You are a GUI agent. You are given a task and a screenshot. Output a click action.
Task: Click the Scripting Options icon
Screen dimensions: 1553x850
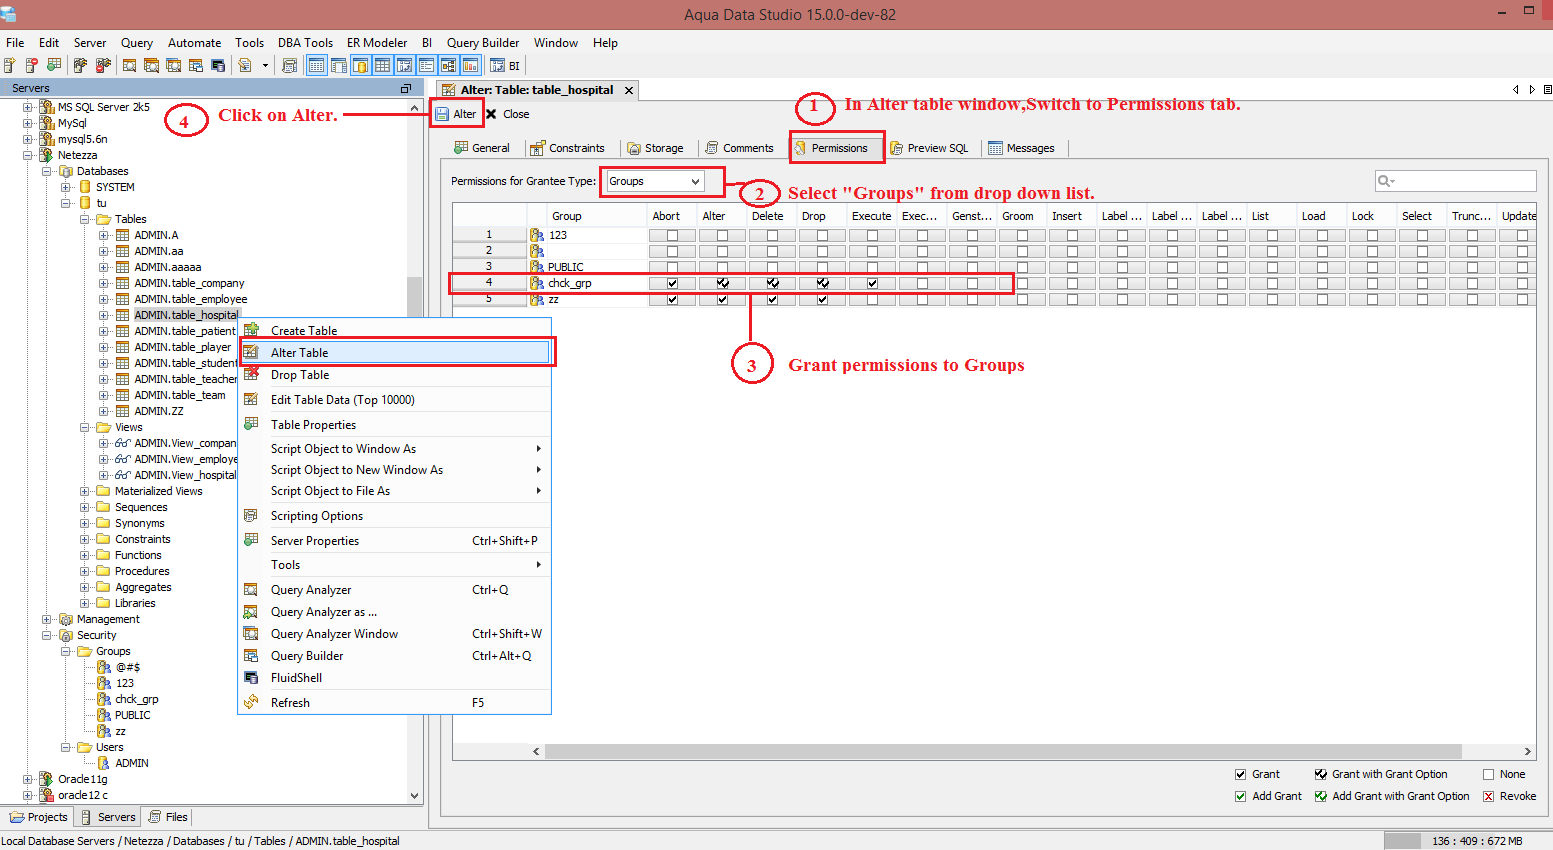[252, 516]
